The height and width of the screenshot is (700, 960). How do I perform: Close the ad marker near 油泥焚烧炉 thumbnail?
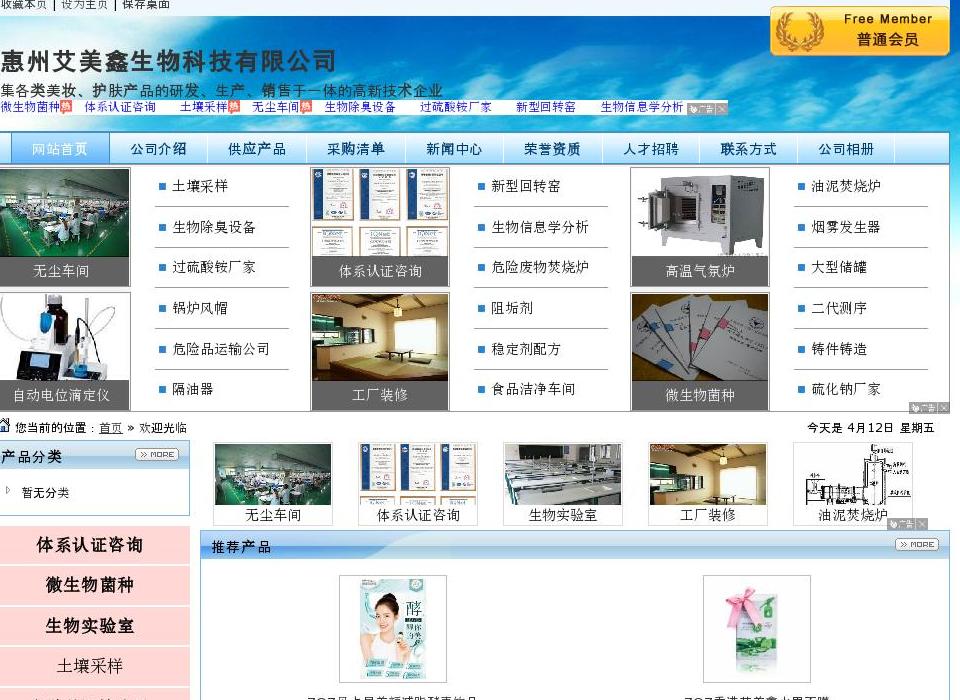pos(922,524)
